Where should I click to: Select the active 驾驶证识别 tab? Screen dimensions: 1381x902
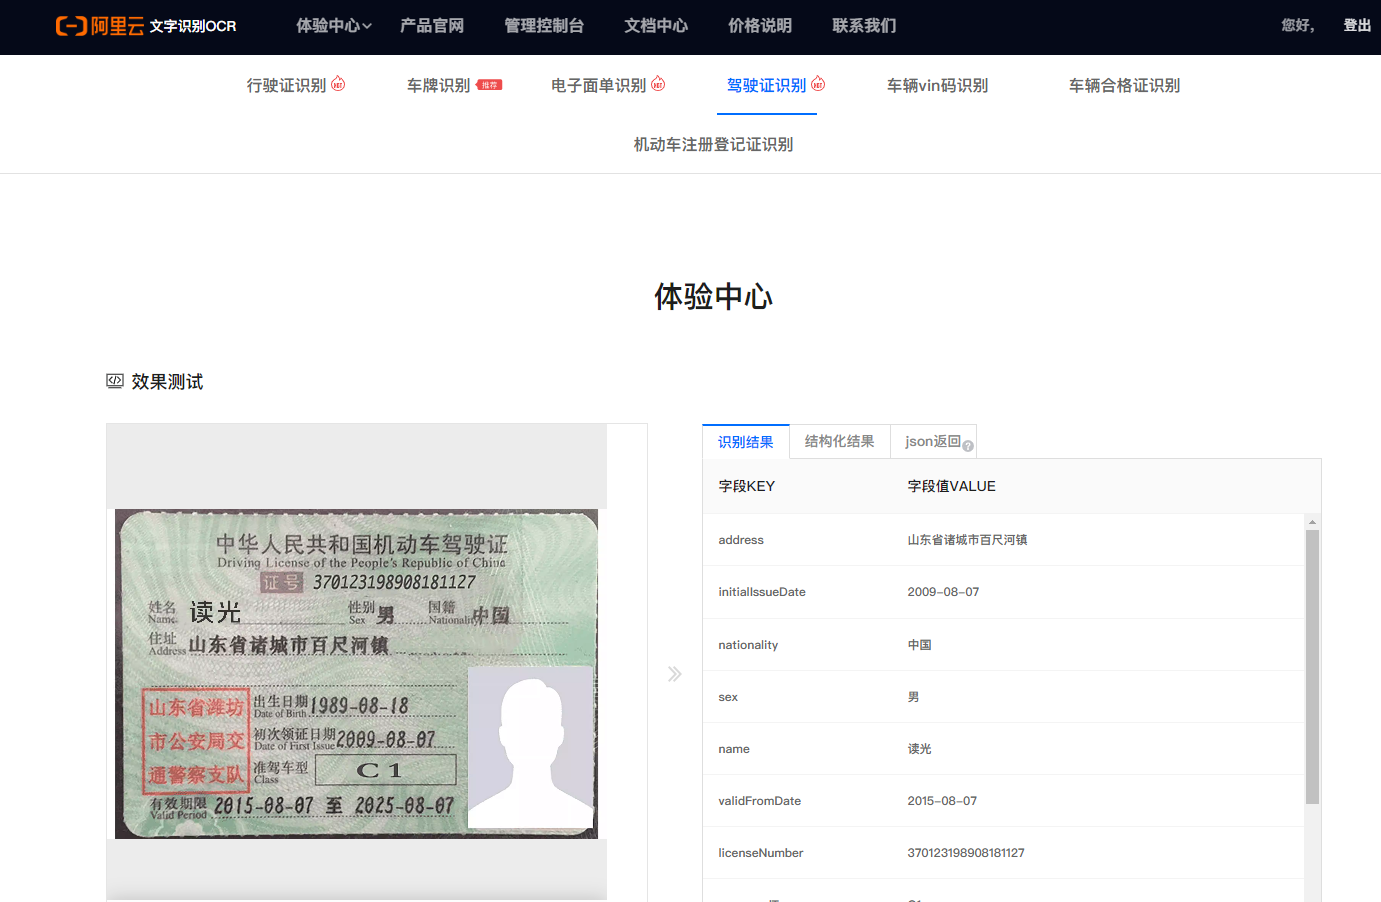click(x=766, y=86)
